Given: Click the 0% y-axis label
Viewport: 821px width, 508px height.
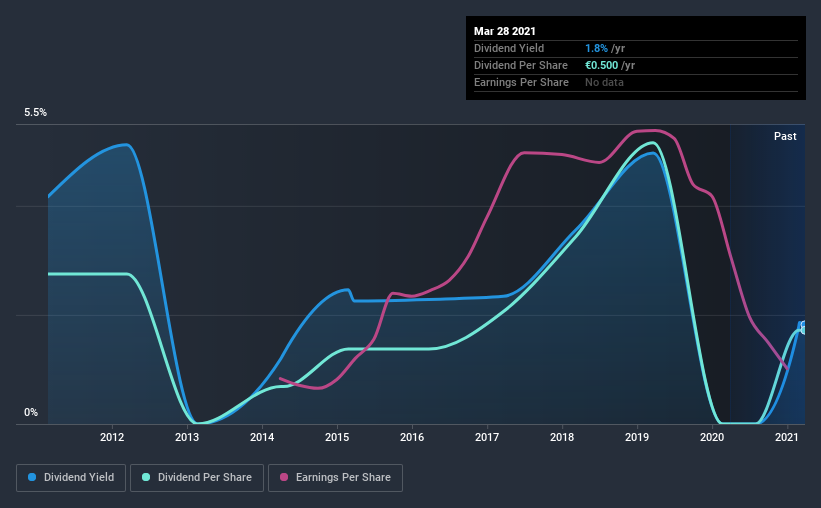Looking at the screenshot, I should click(x=31, y=413).
